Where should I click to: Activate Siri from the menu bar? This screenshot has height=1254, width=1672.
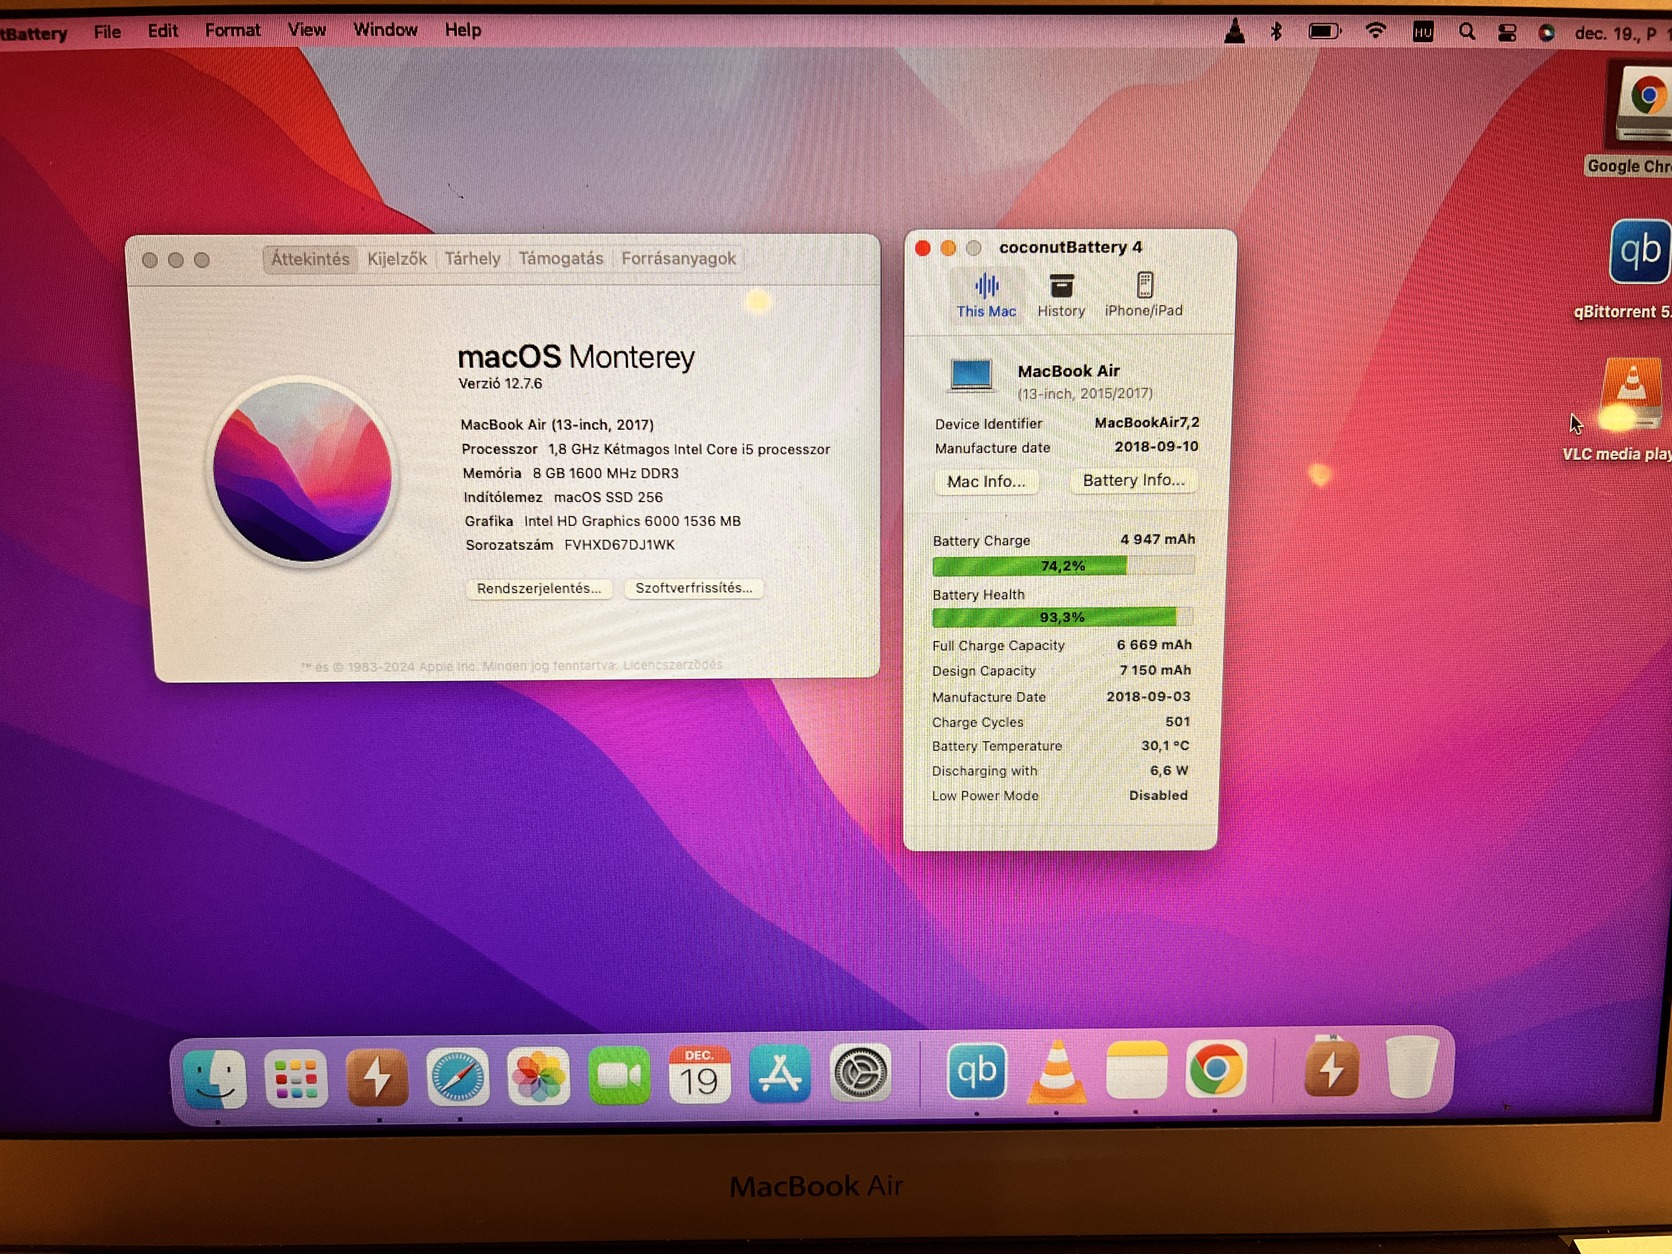click(x=1546, y=33)
